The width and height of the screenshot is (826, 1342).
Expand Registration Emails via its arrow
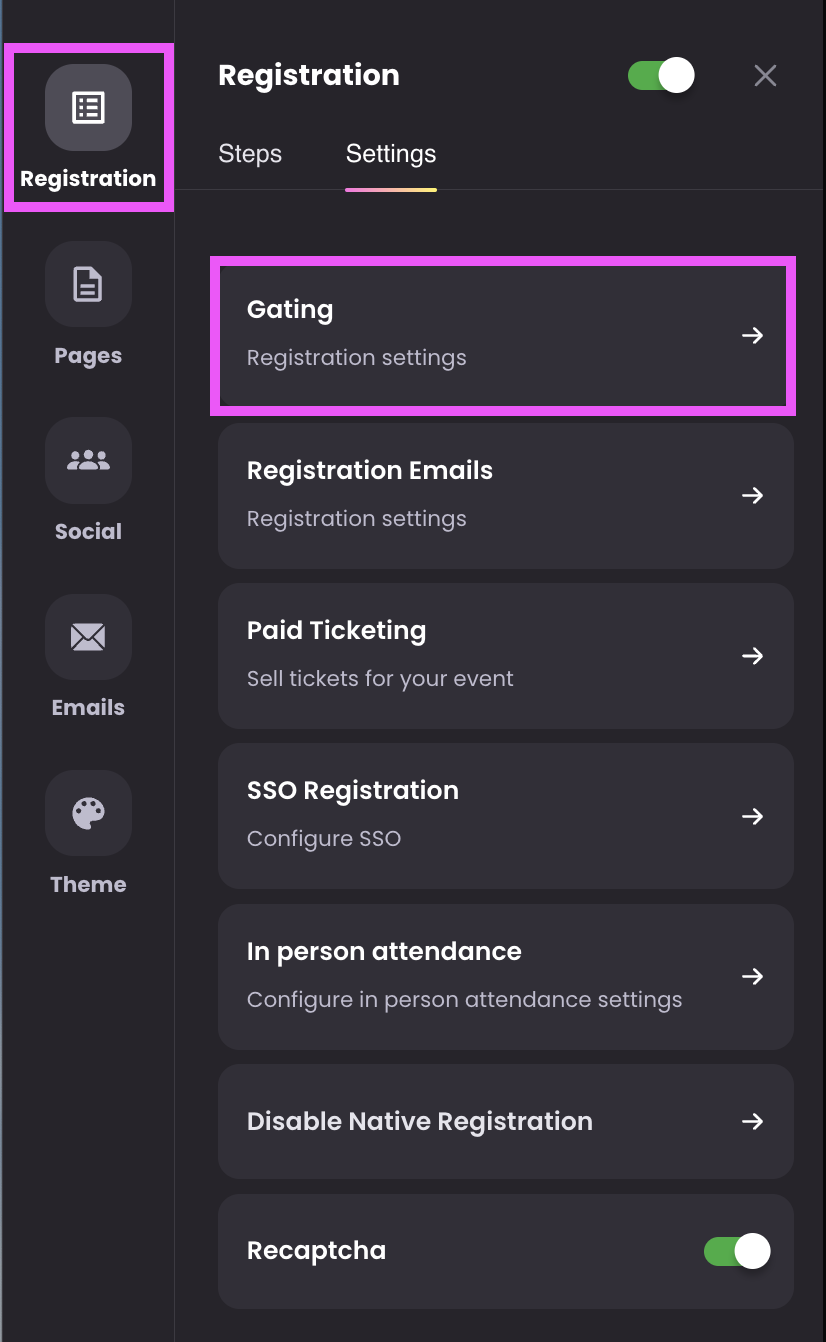752,496
